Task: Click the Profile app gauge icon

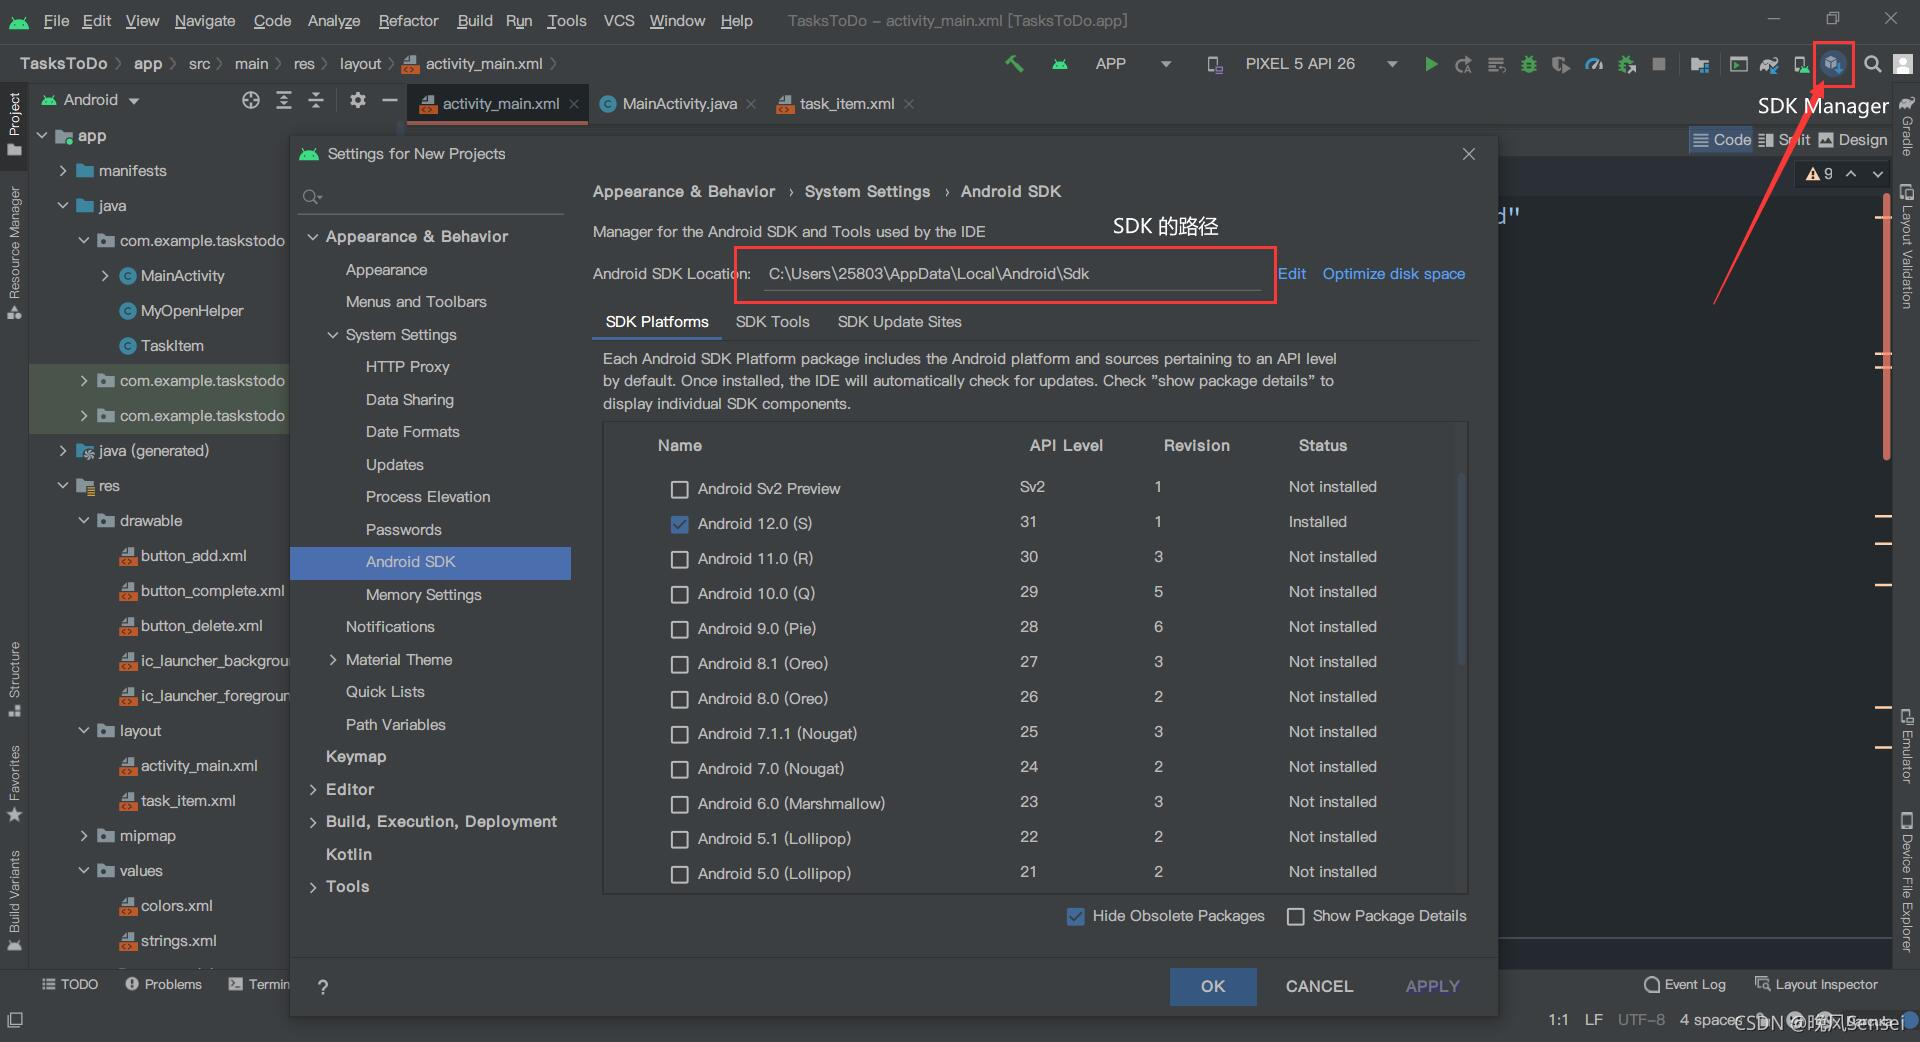Action: pyautogui.click(x=1595, y=64)
